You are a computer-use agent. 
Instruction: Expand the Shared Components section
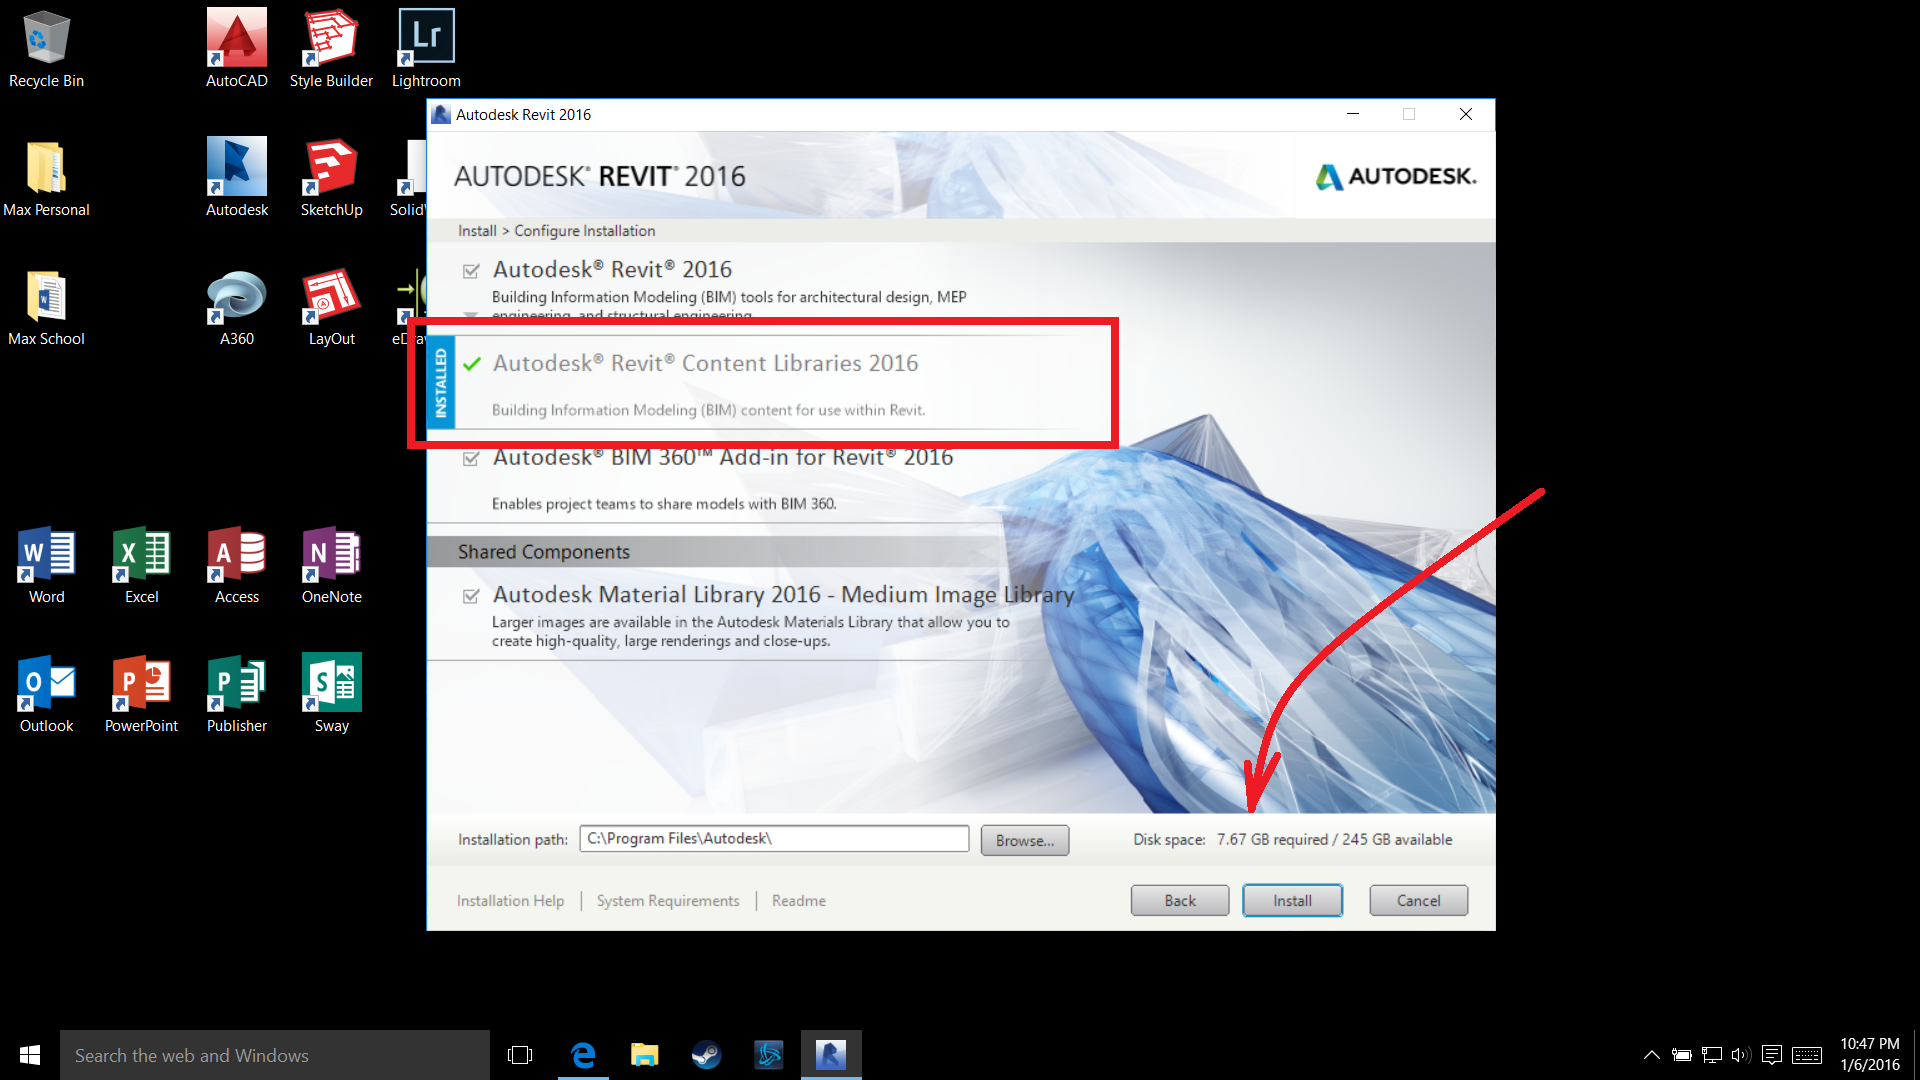[x=542, y=551]
